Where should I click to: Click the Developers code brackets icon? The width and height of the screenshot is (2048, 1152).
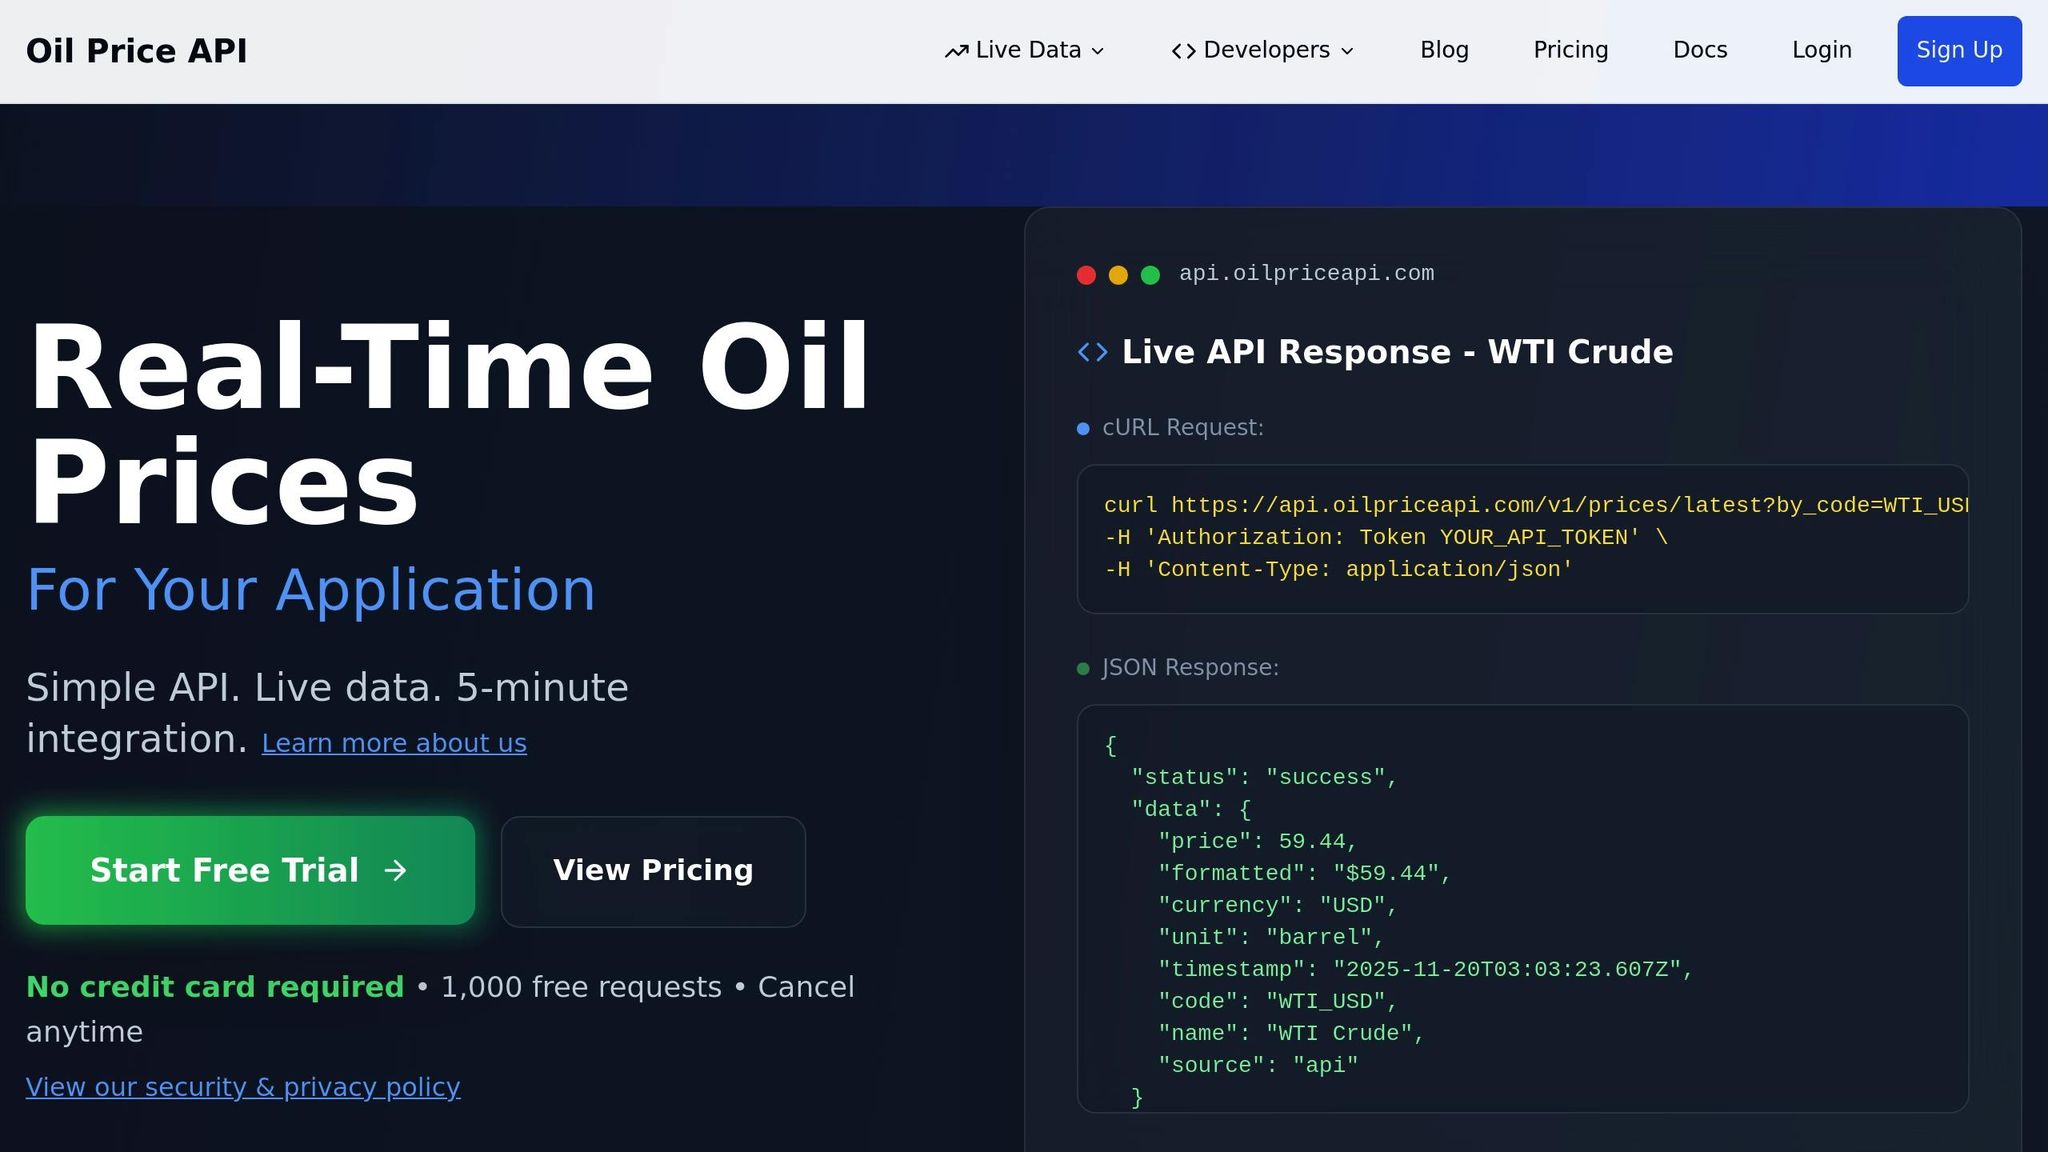(x=1184, y=51)
